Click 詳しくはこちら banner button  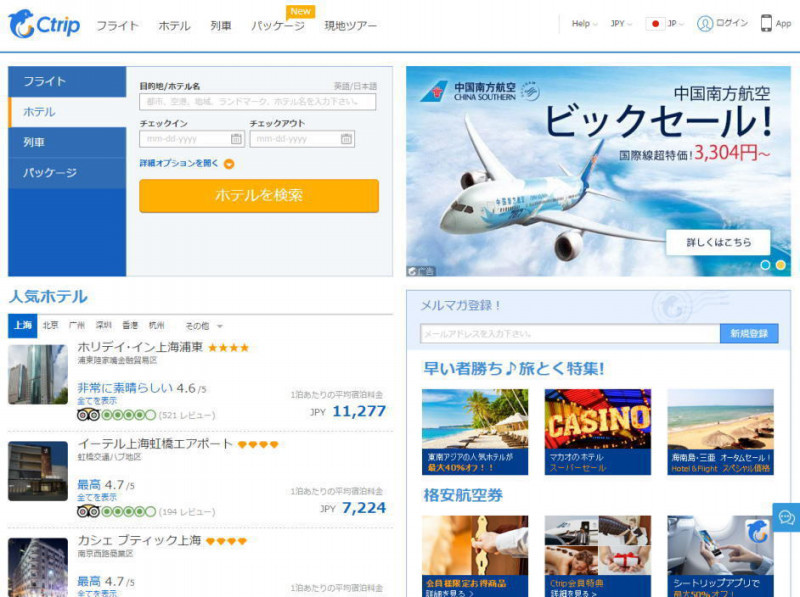[718, 242]
